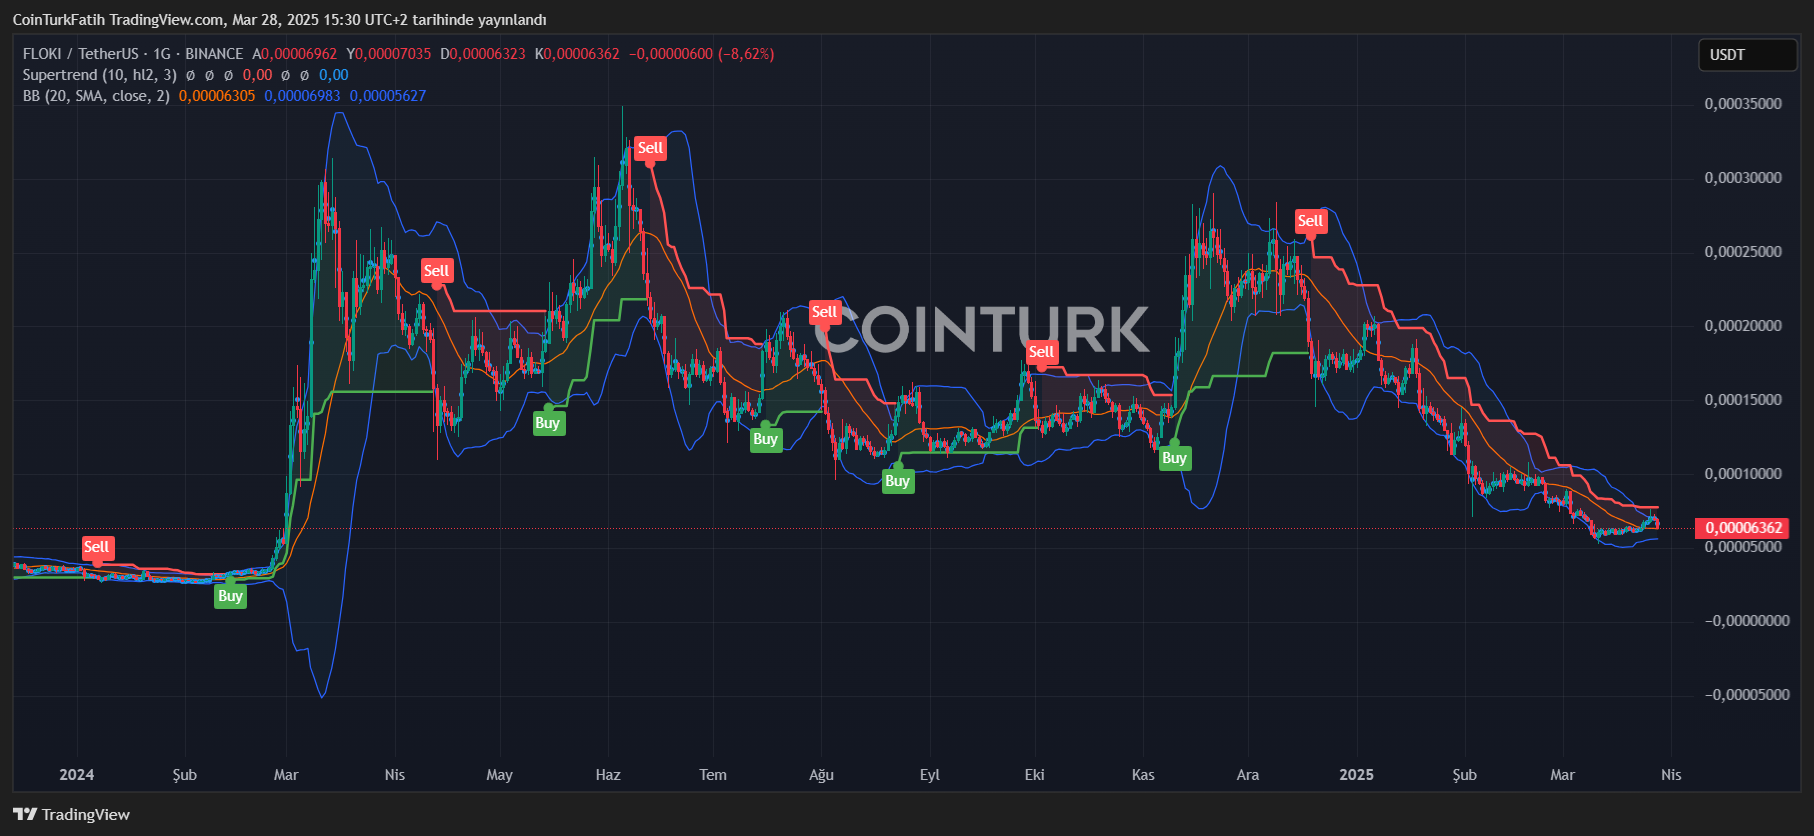Click the orange BB value 0,00006305

(x=217, y=96)
